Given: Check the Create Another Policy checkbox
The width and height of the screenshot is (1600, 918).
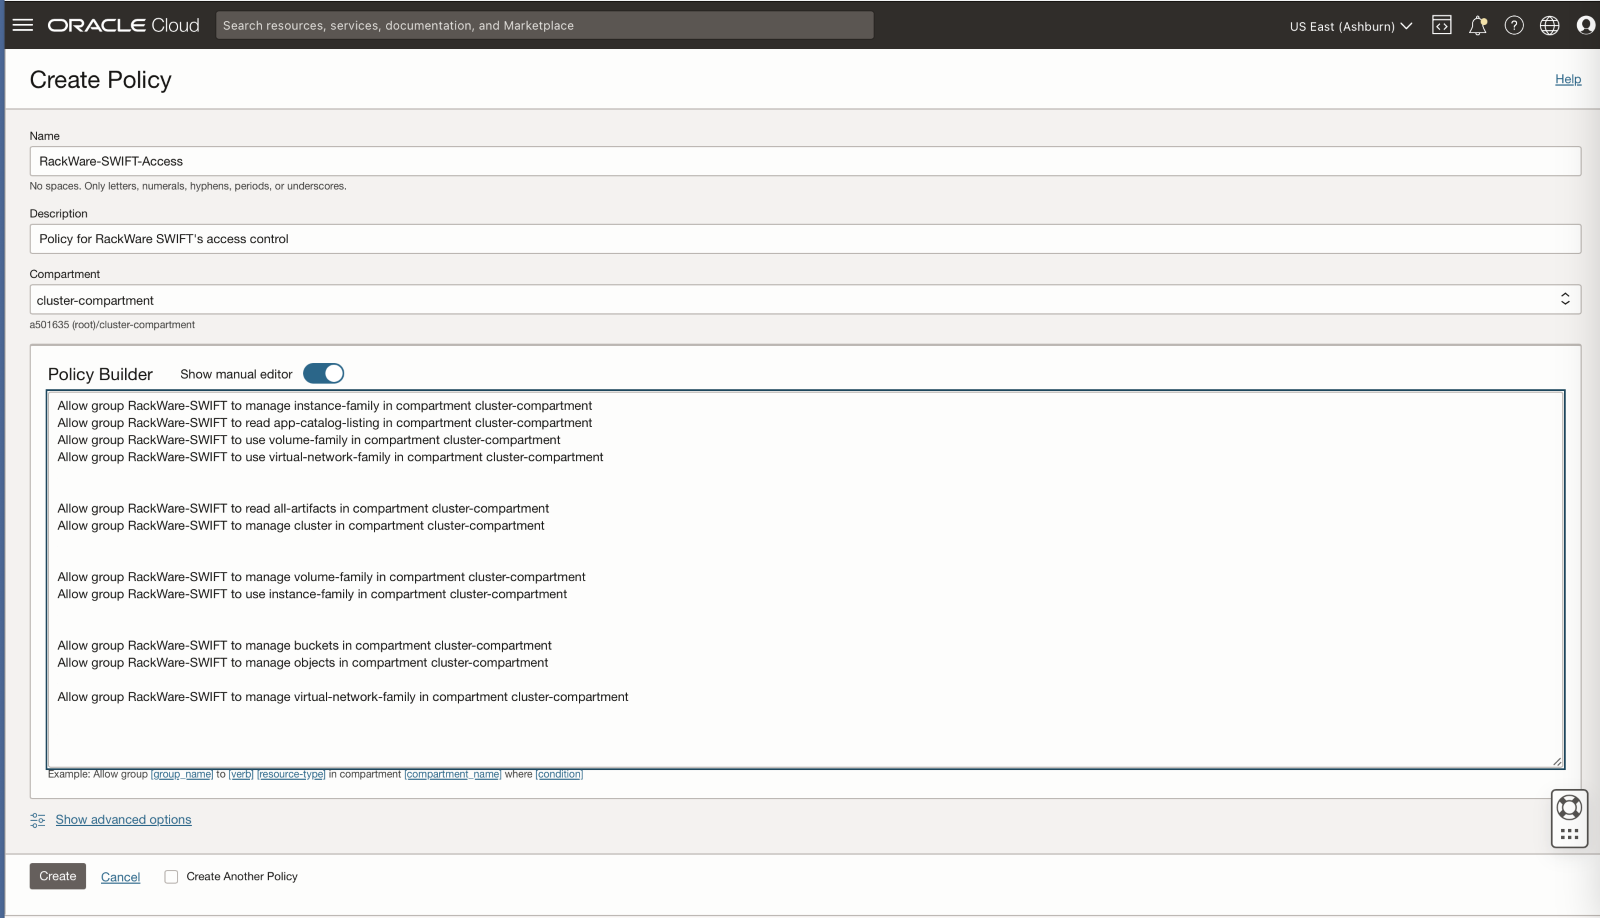Looking at the screenshot, I should pos(171,877).
